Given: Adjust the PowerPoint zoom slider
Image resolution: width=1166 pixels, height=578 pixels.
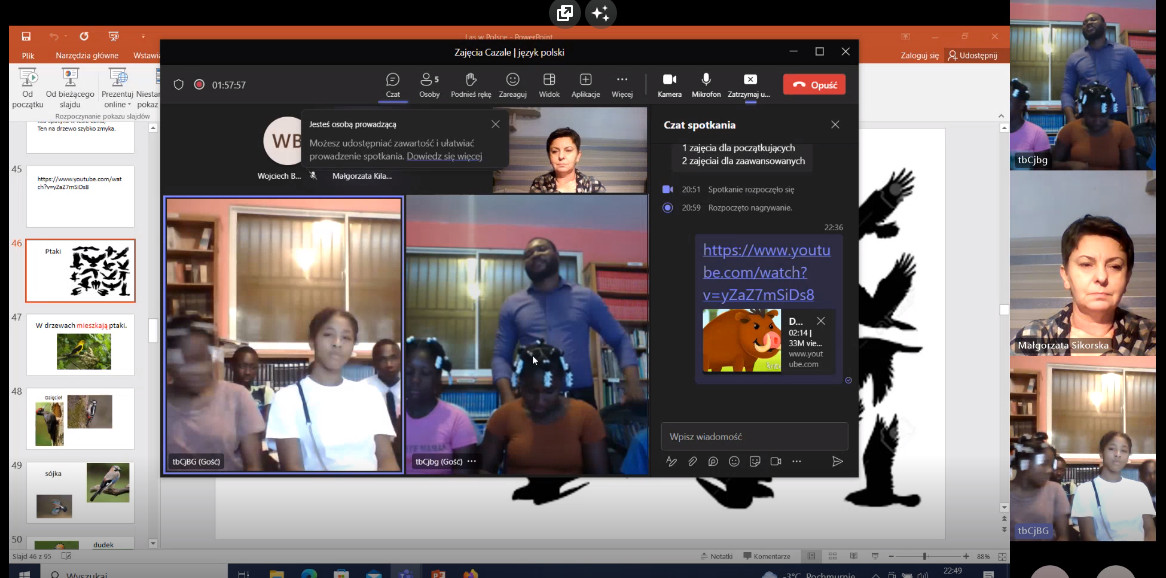Looking at the screenshot, I should pyautogui.click(x=924, y=556).
